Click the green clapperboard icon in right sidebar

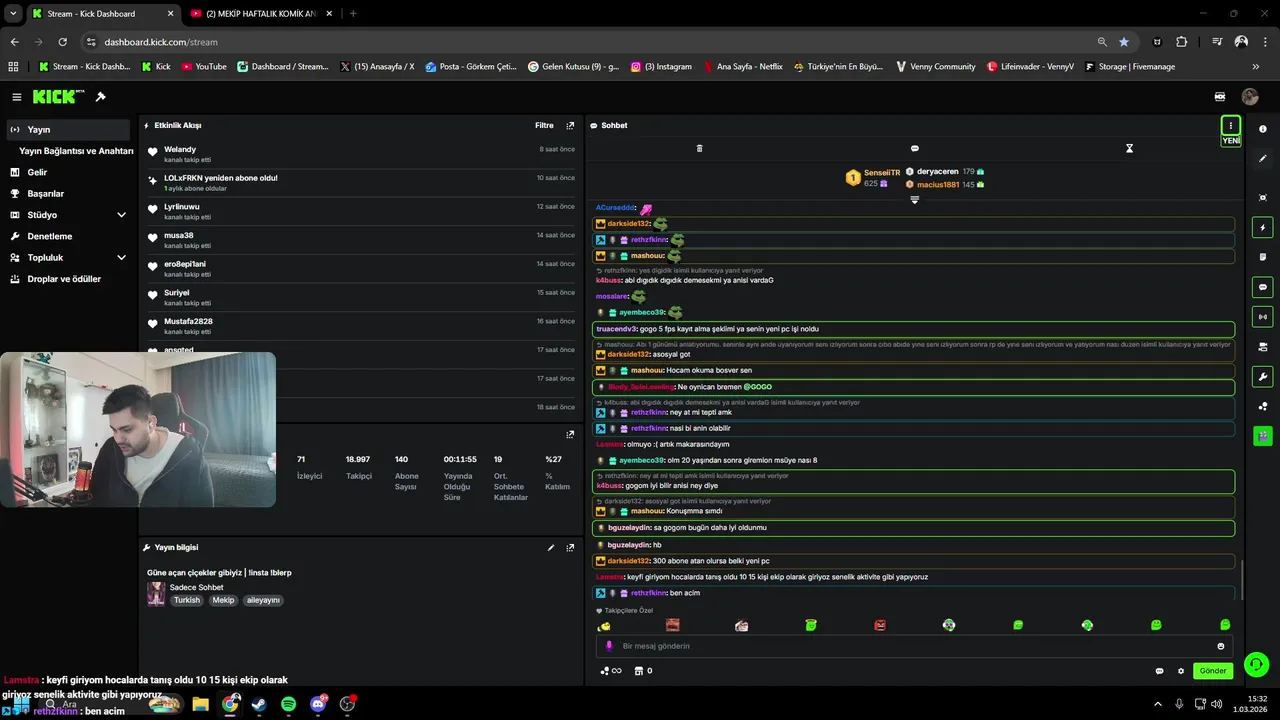click(x=1263, y=436)
